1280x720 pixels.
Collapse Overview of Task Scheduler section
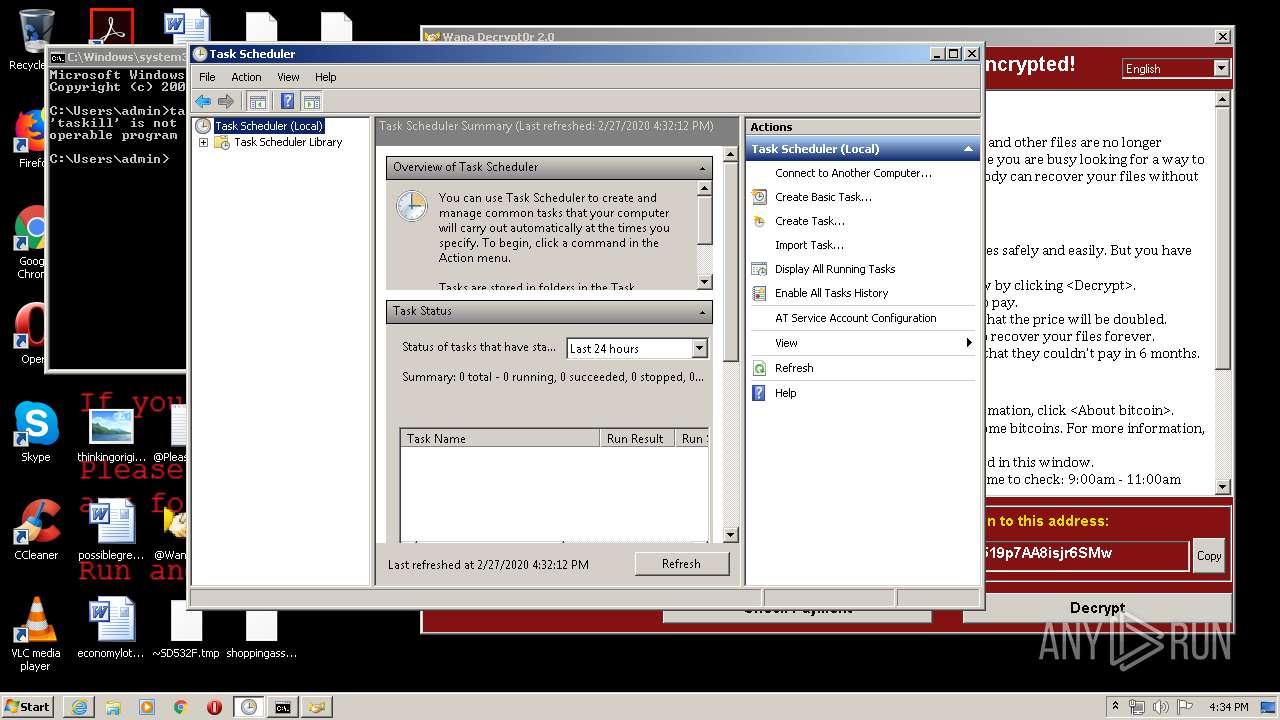click(x=703, y=168)
